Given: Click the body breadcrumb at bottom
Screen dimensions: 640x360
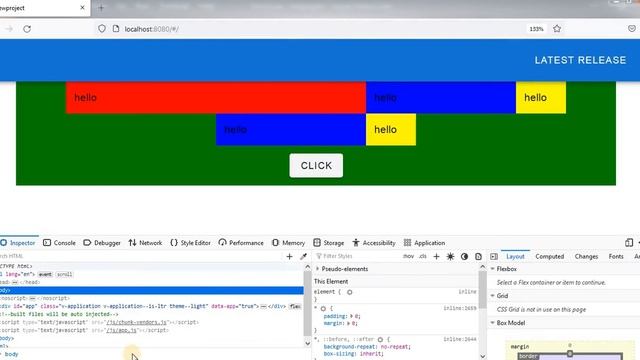Looking at the screenshot, I should tap(11, 354).
